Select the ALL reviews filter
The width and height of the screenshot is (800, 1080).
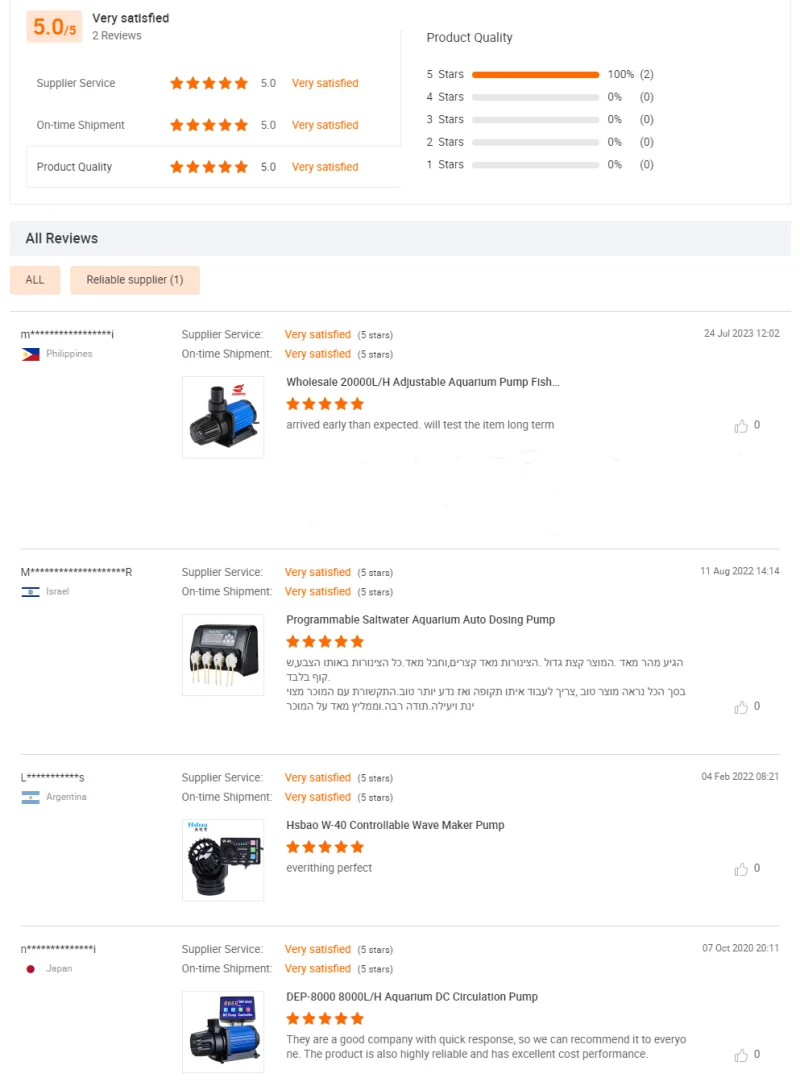(35, 280)
